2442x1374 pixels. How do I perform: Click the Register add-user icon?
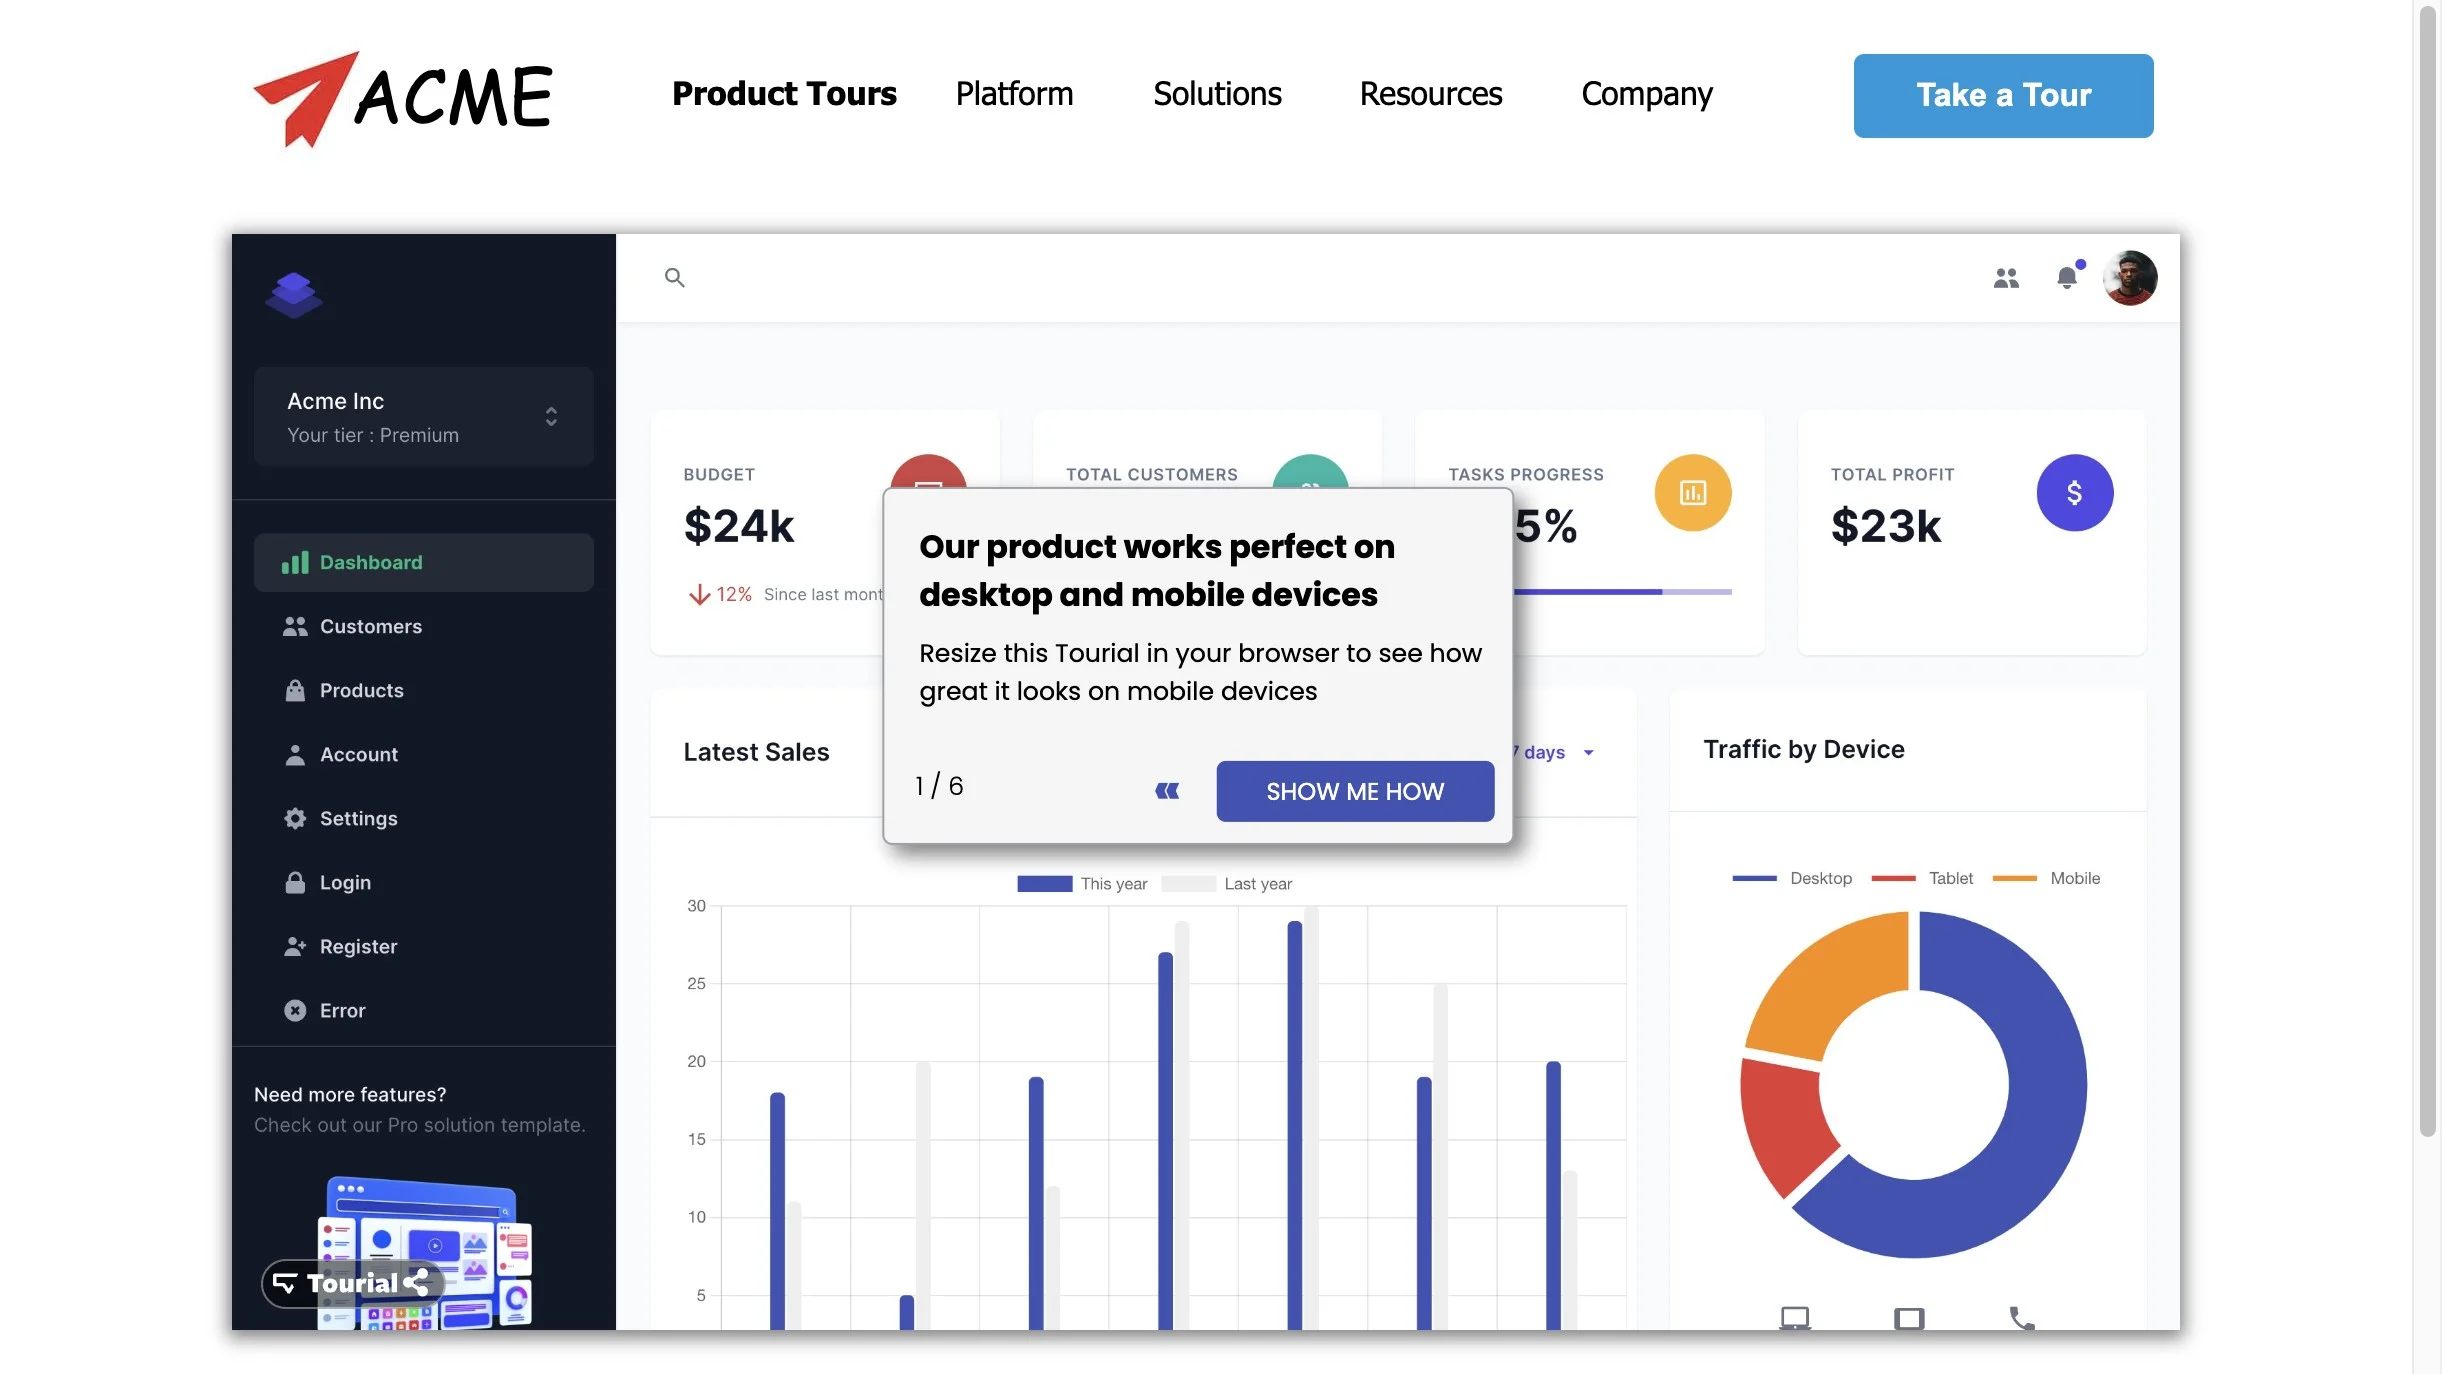pos(295,947)
